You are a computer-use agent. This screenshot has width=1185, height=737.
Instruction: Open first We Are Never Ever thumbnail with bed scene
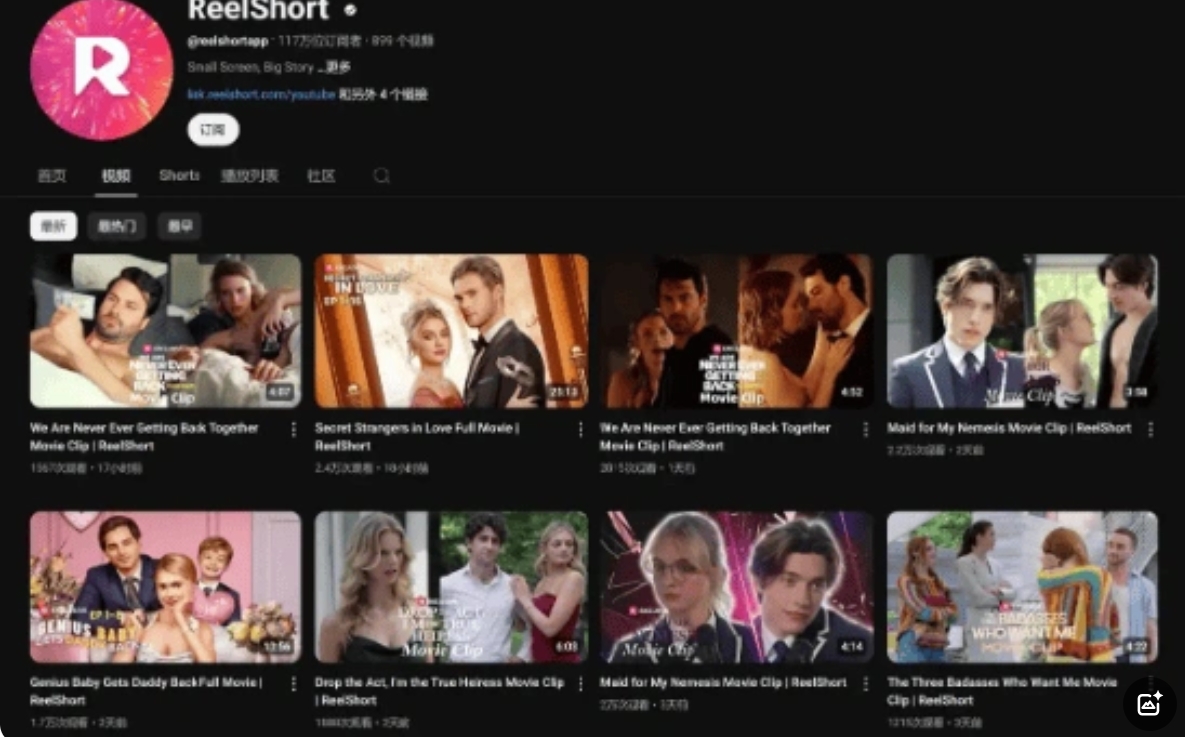pos(166,330)
